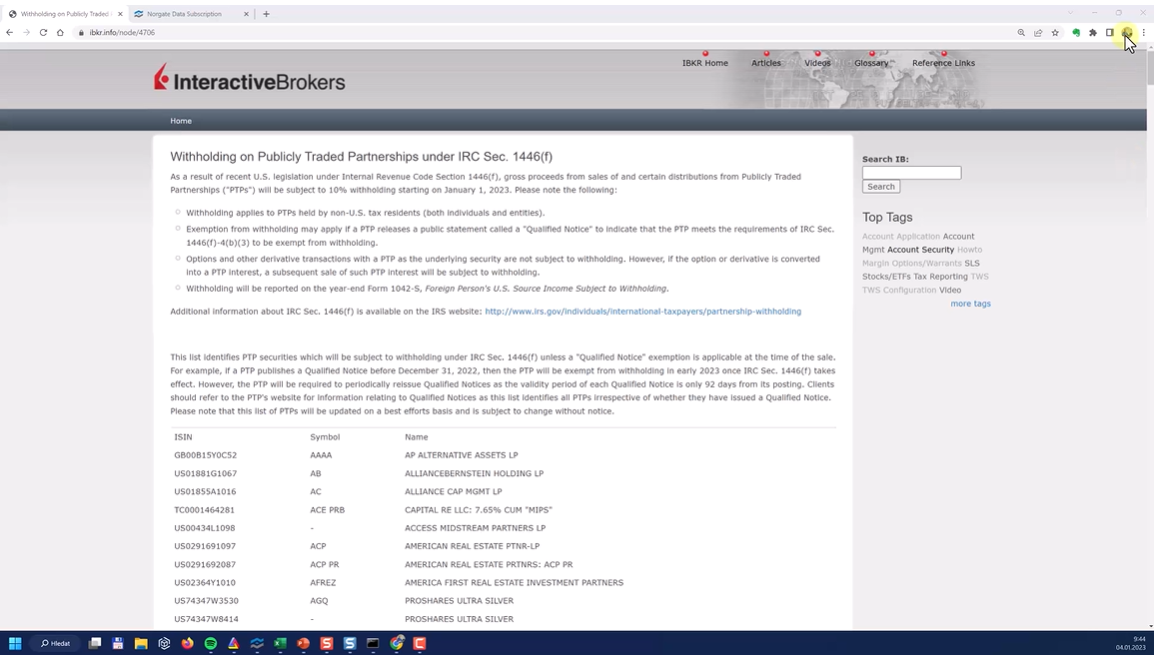Switch to Norgate Data Subscription tab
Viewport: 1155px width, 655px height.
192,14
